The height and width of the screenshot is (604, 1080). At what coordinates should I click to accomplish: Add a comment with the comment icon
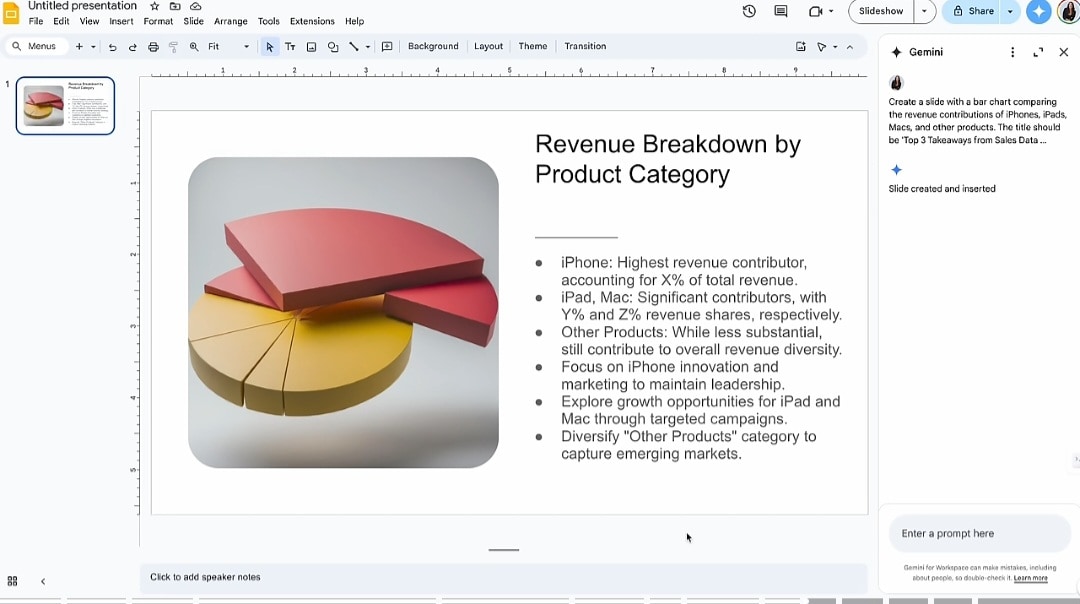point(387,47)
